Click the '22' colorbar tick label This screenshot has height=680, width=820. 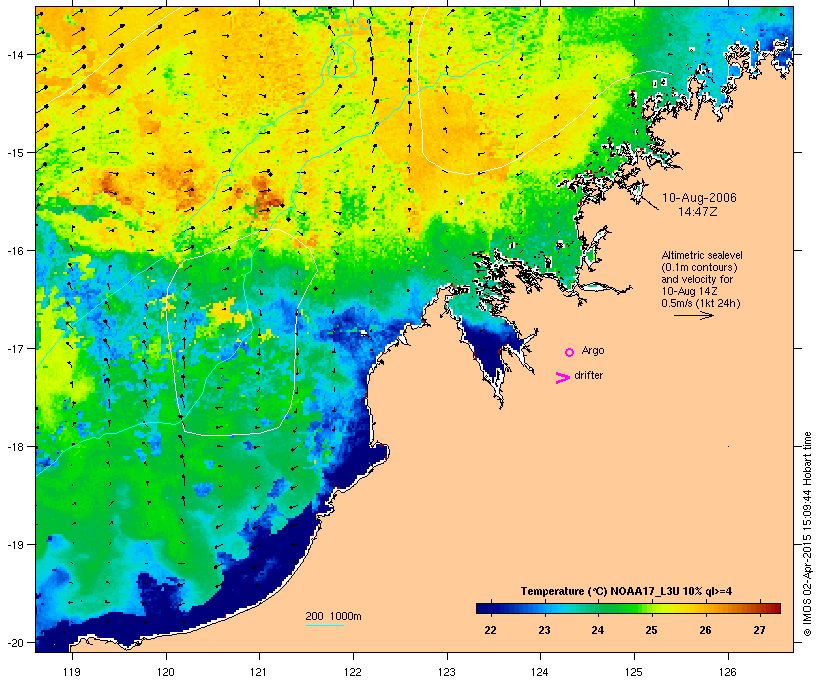pyautogui.click(x=490, y=630)
